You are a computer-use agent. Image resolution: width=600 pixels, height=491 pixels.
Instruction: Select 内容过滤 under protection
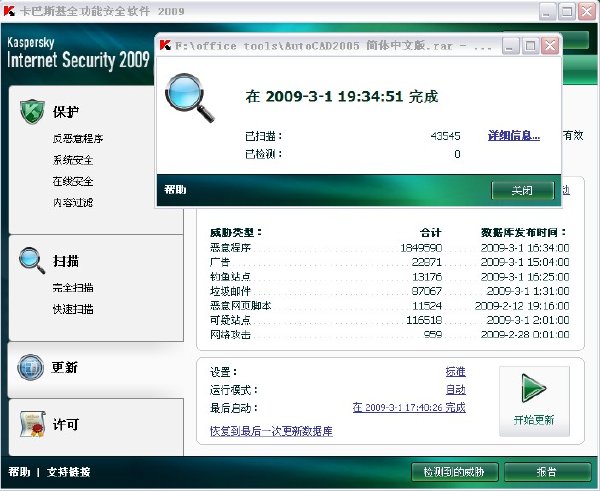point(73,202)
